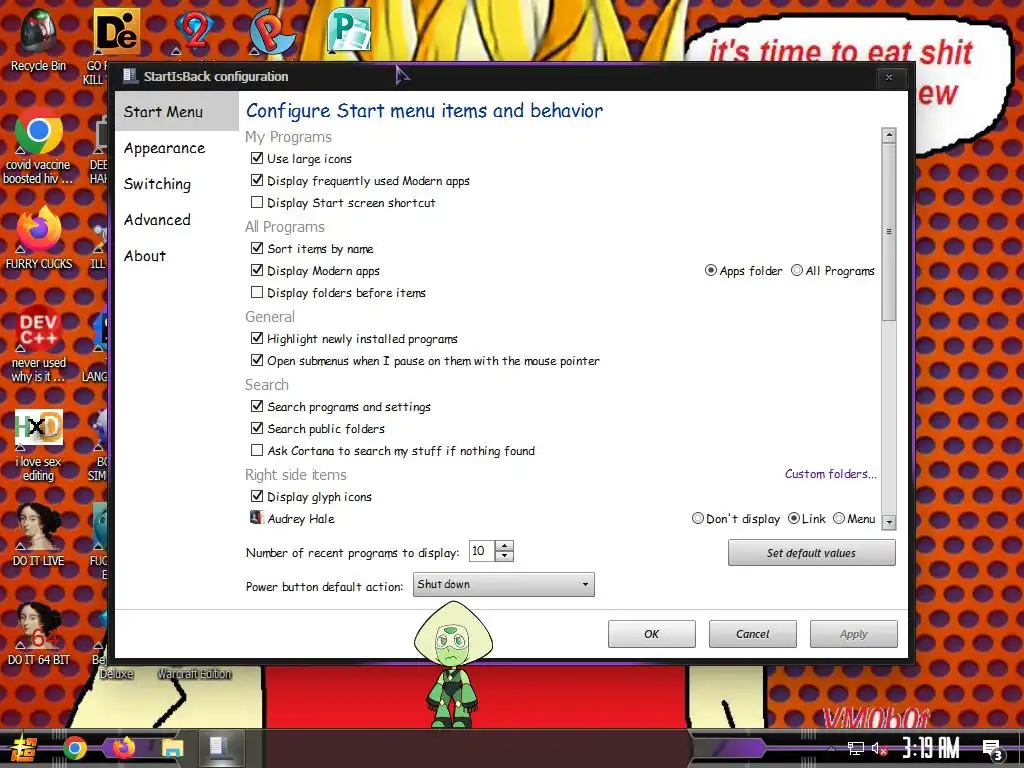Open the Custom folders link
The image size is (1024, 768).
[x=830, y=474]
